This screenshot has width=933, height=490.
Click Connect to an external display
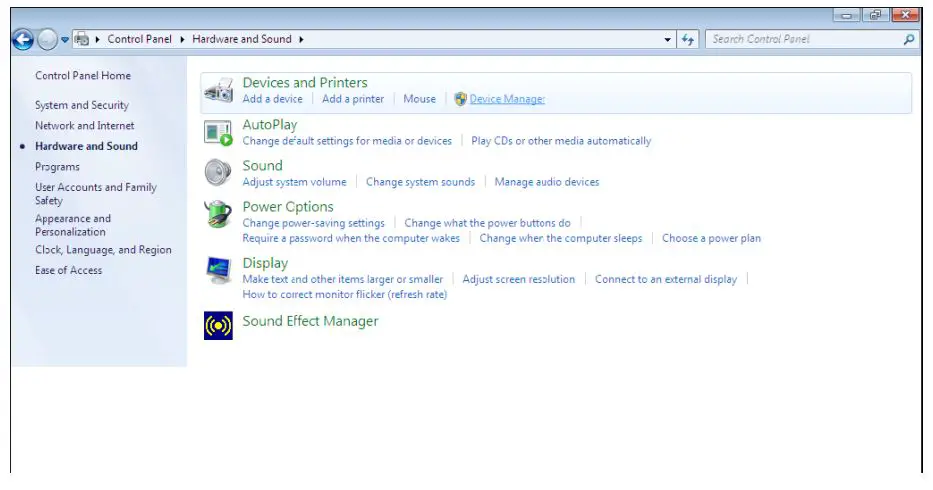tap(666, 279)
